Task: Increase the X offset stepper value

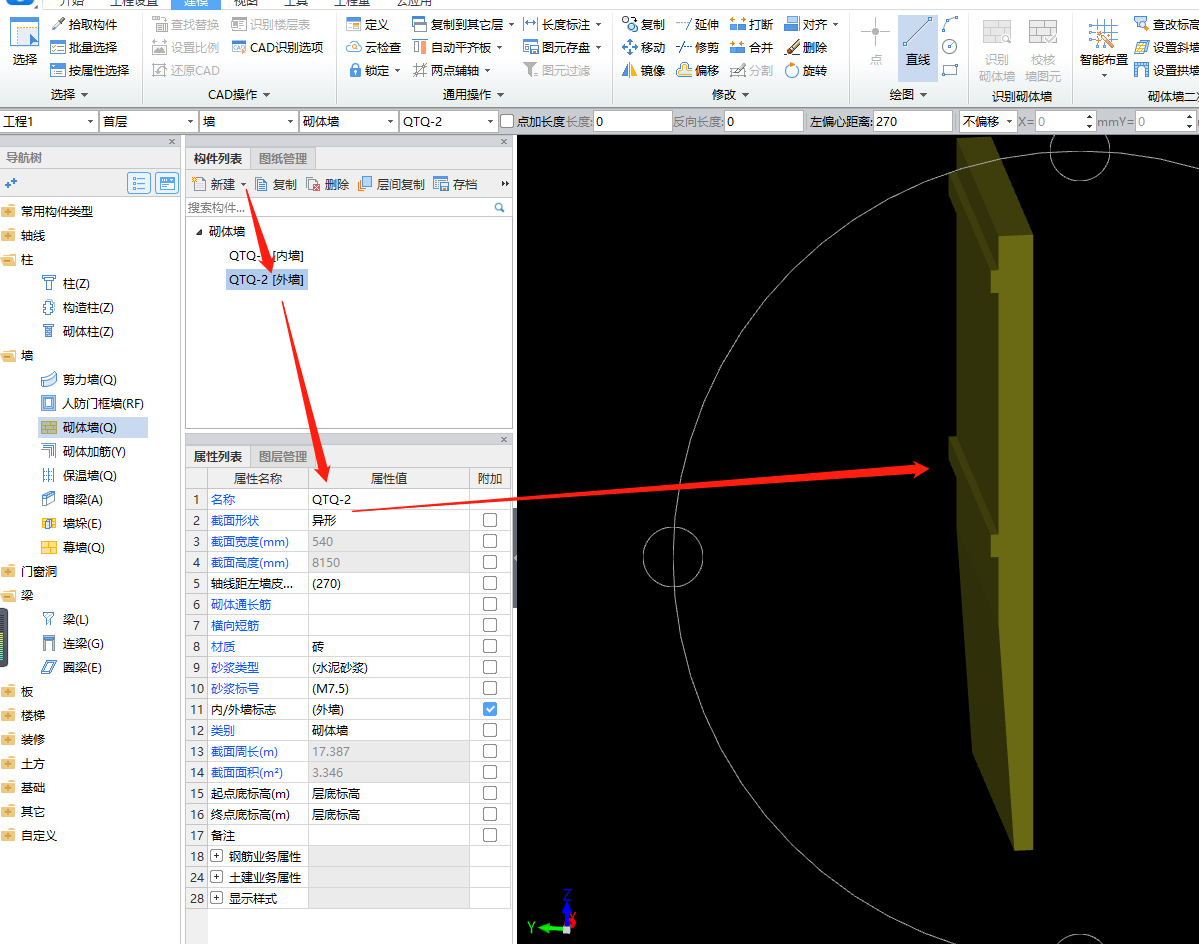Action: pyautogui.click(x=1089, y=117)
